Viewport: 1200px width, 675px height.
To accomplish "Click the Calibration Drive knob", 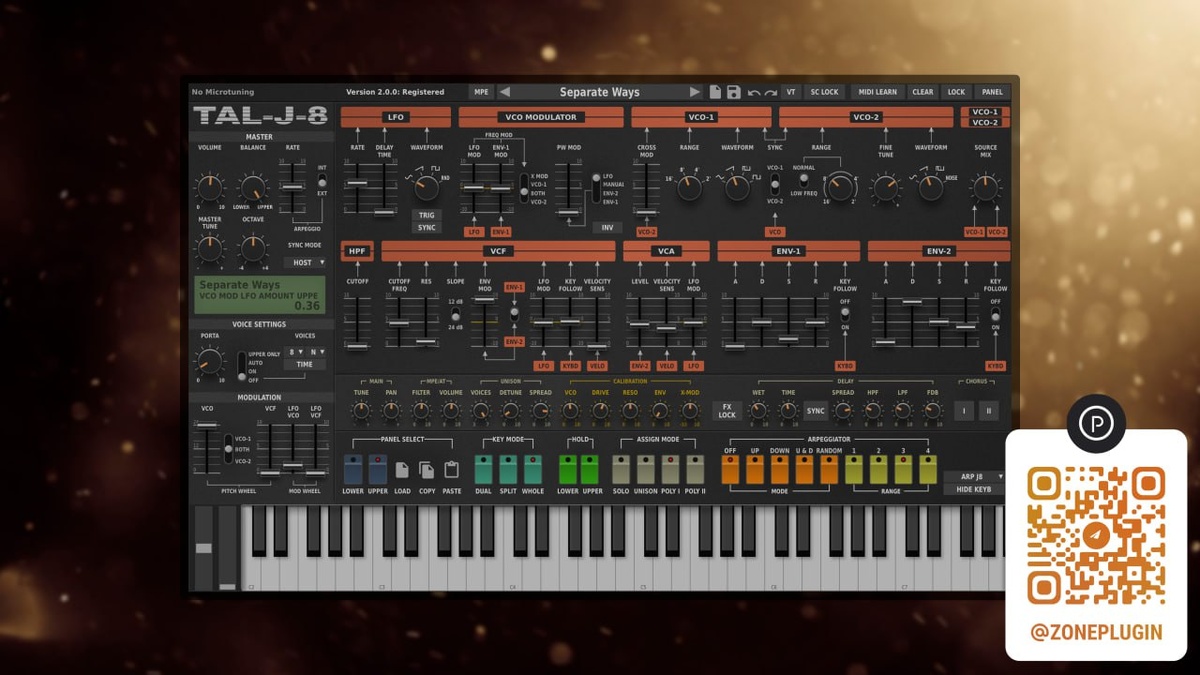I will (600, 411).
